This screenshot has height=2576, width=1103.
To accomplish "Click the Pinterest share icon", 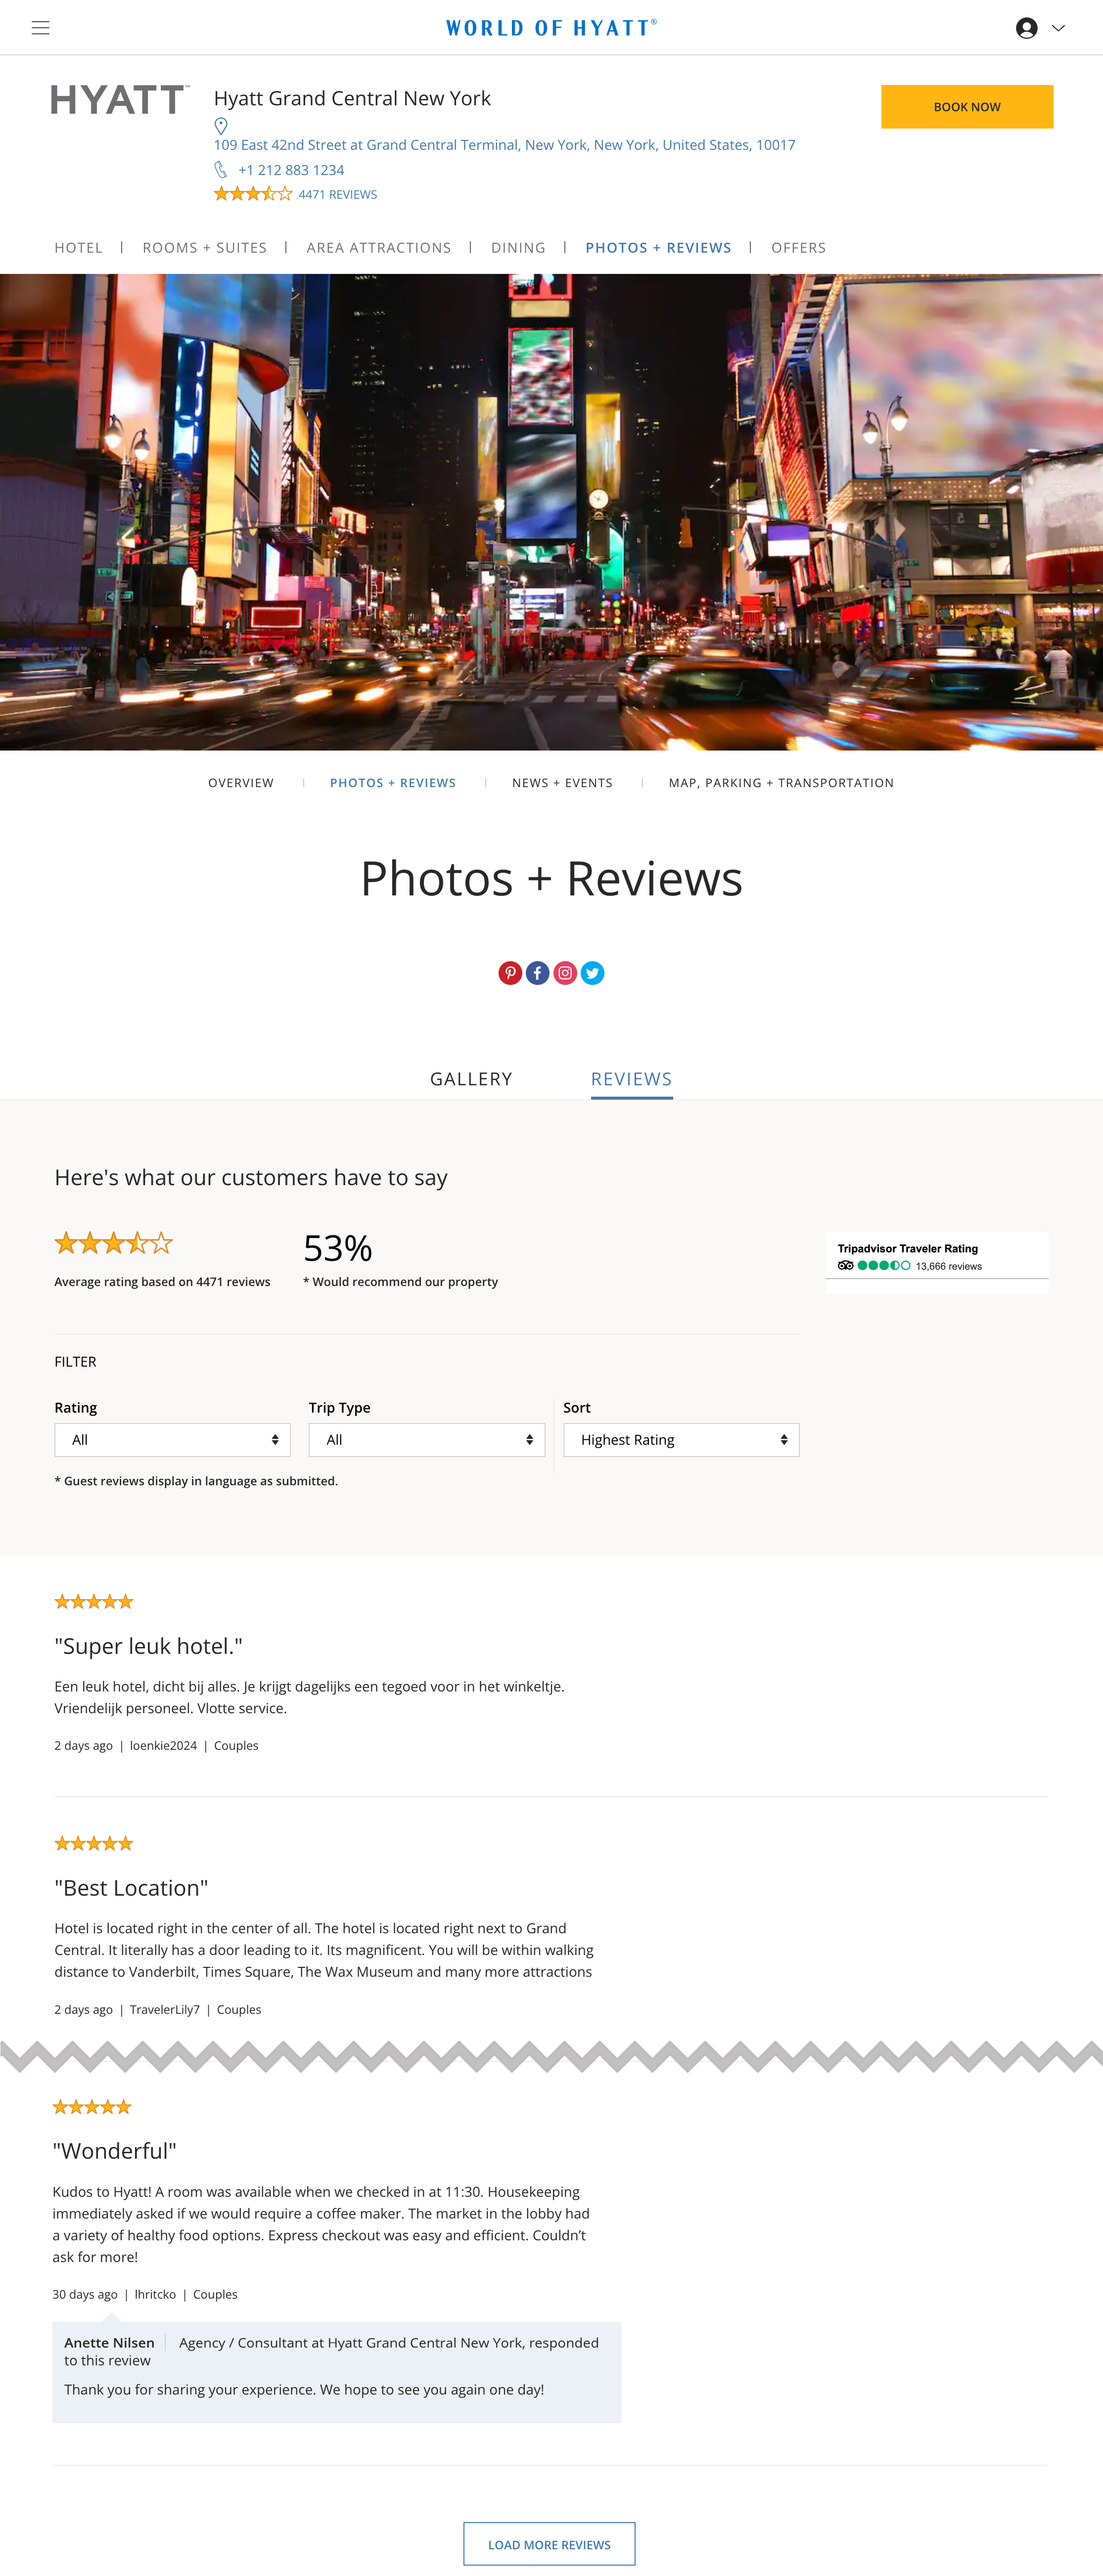I will 510,973.
